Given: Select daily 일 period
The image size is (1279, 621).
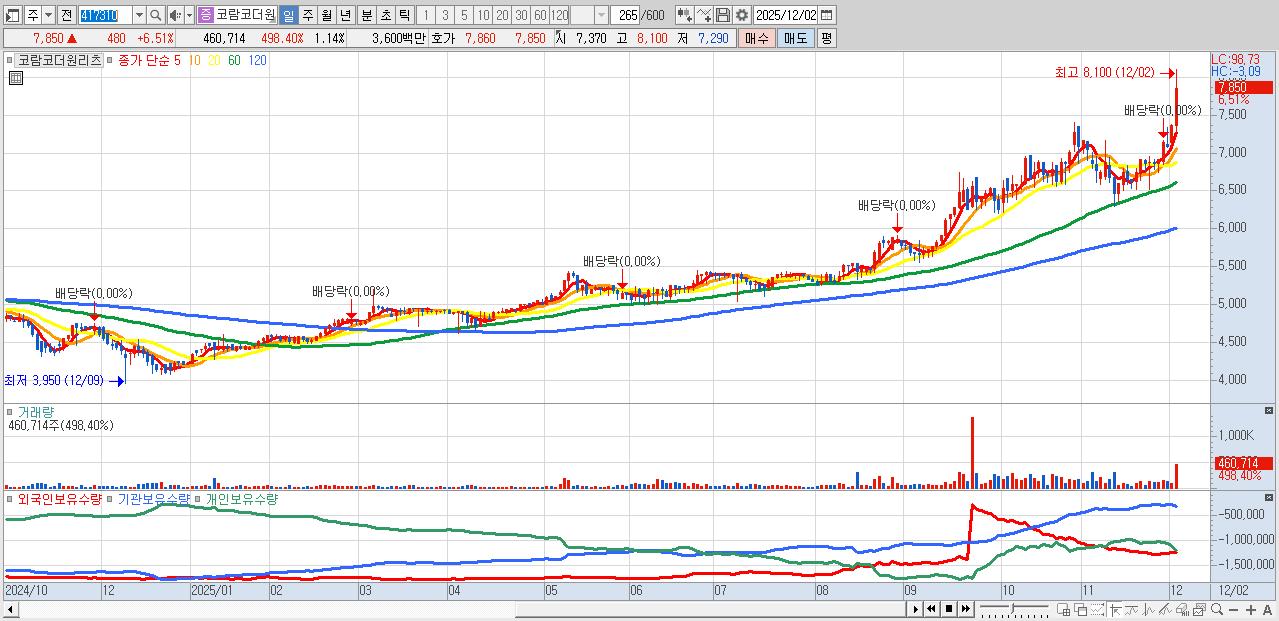Looking at the screenshot, I should [288, 15].
